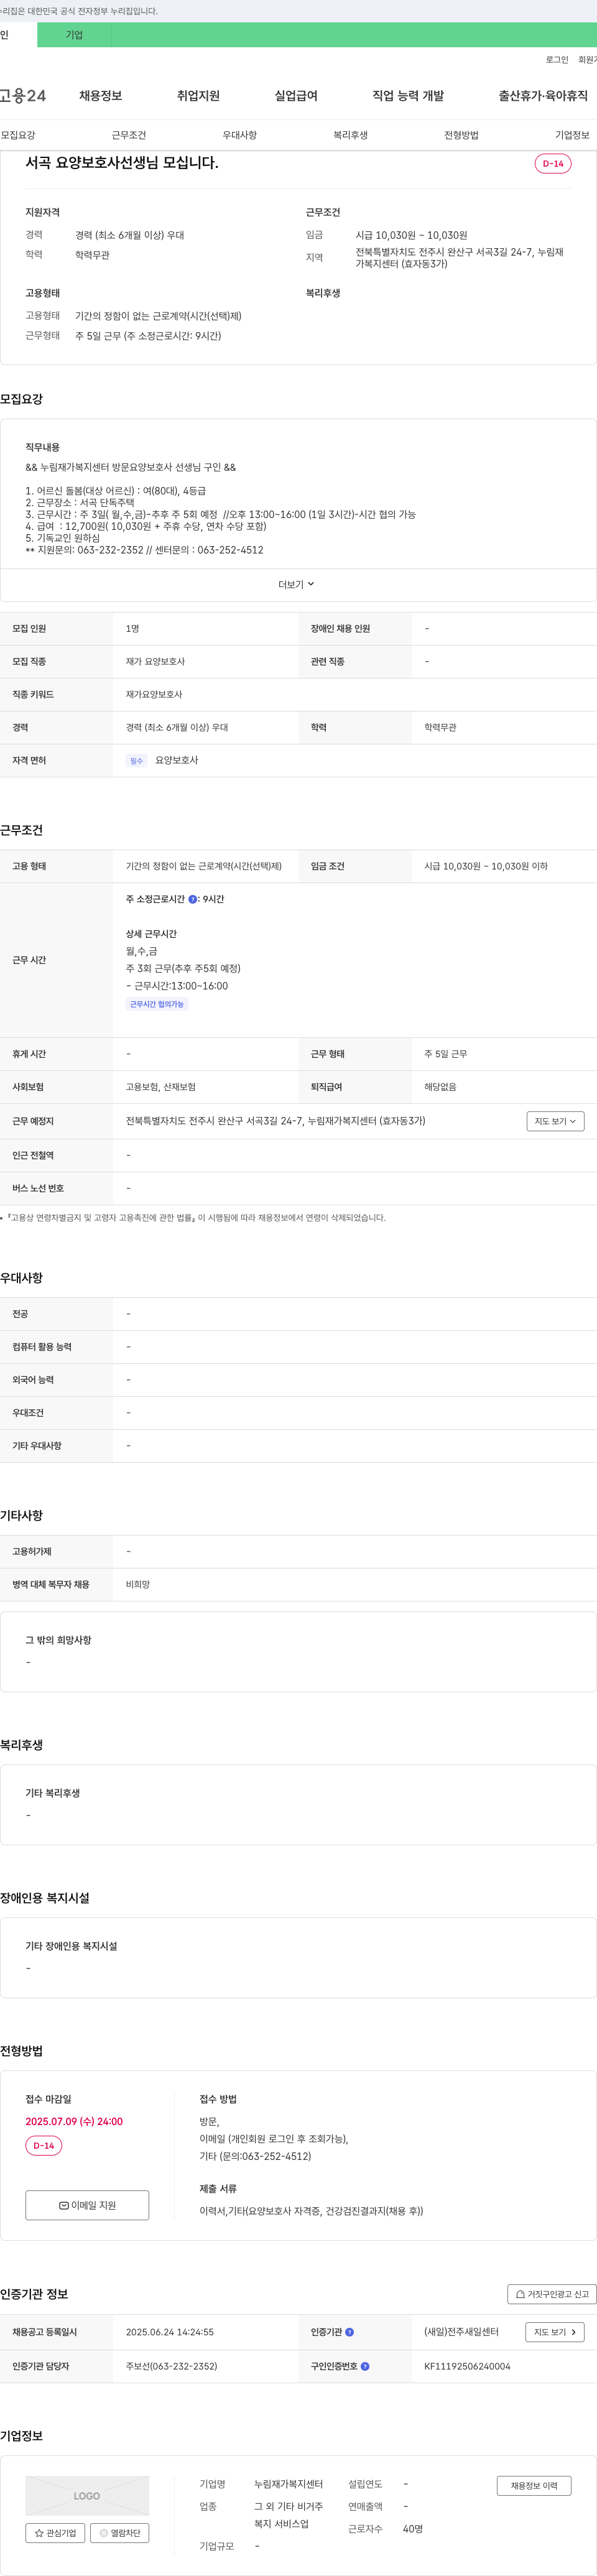Open the 출산휴가·육아휴직 menu
597x2576 pixels.
pyautogui.click(x=543, y=96)
